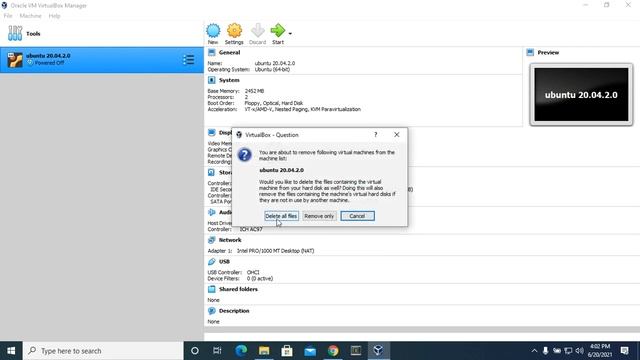This screenshot has width=640, height=360.
Task: Click the volume speaker tray icon
Action: [579, 351]
